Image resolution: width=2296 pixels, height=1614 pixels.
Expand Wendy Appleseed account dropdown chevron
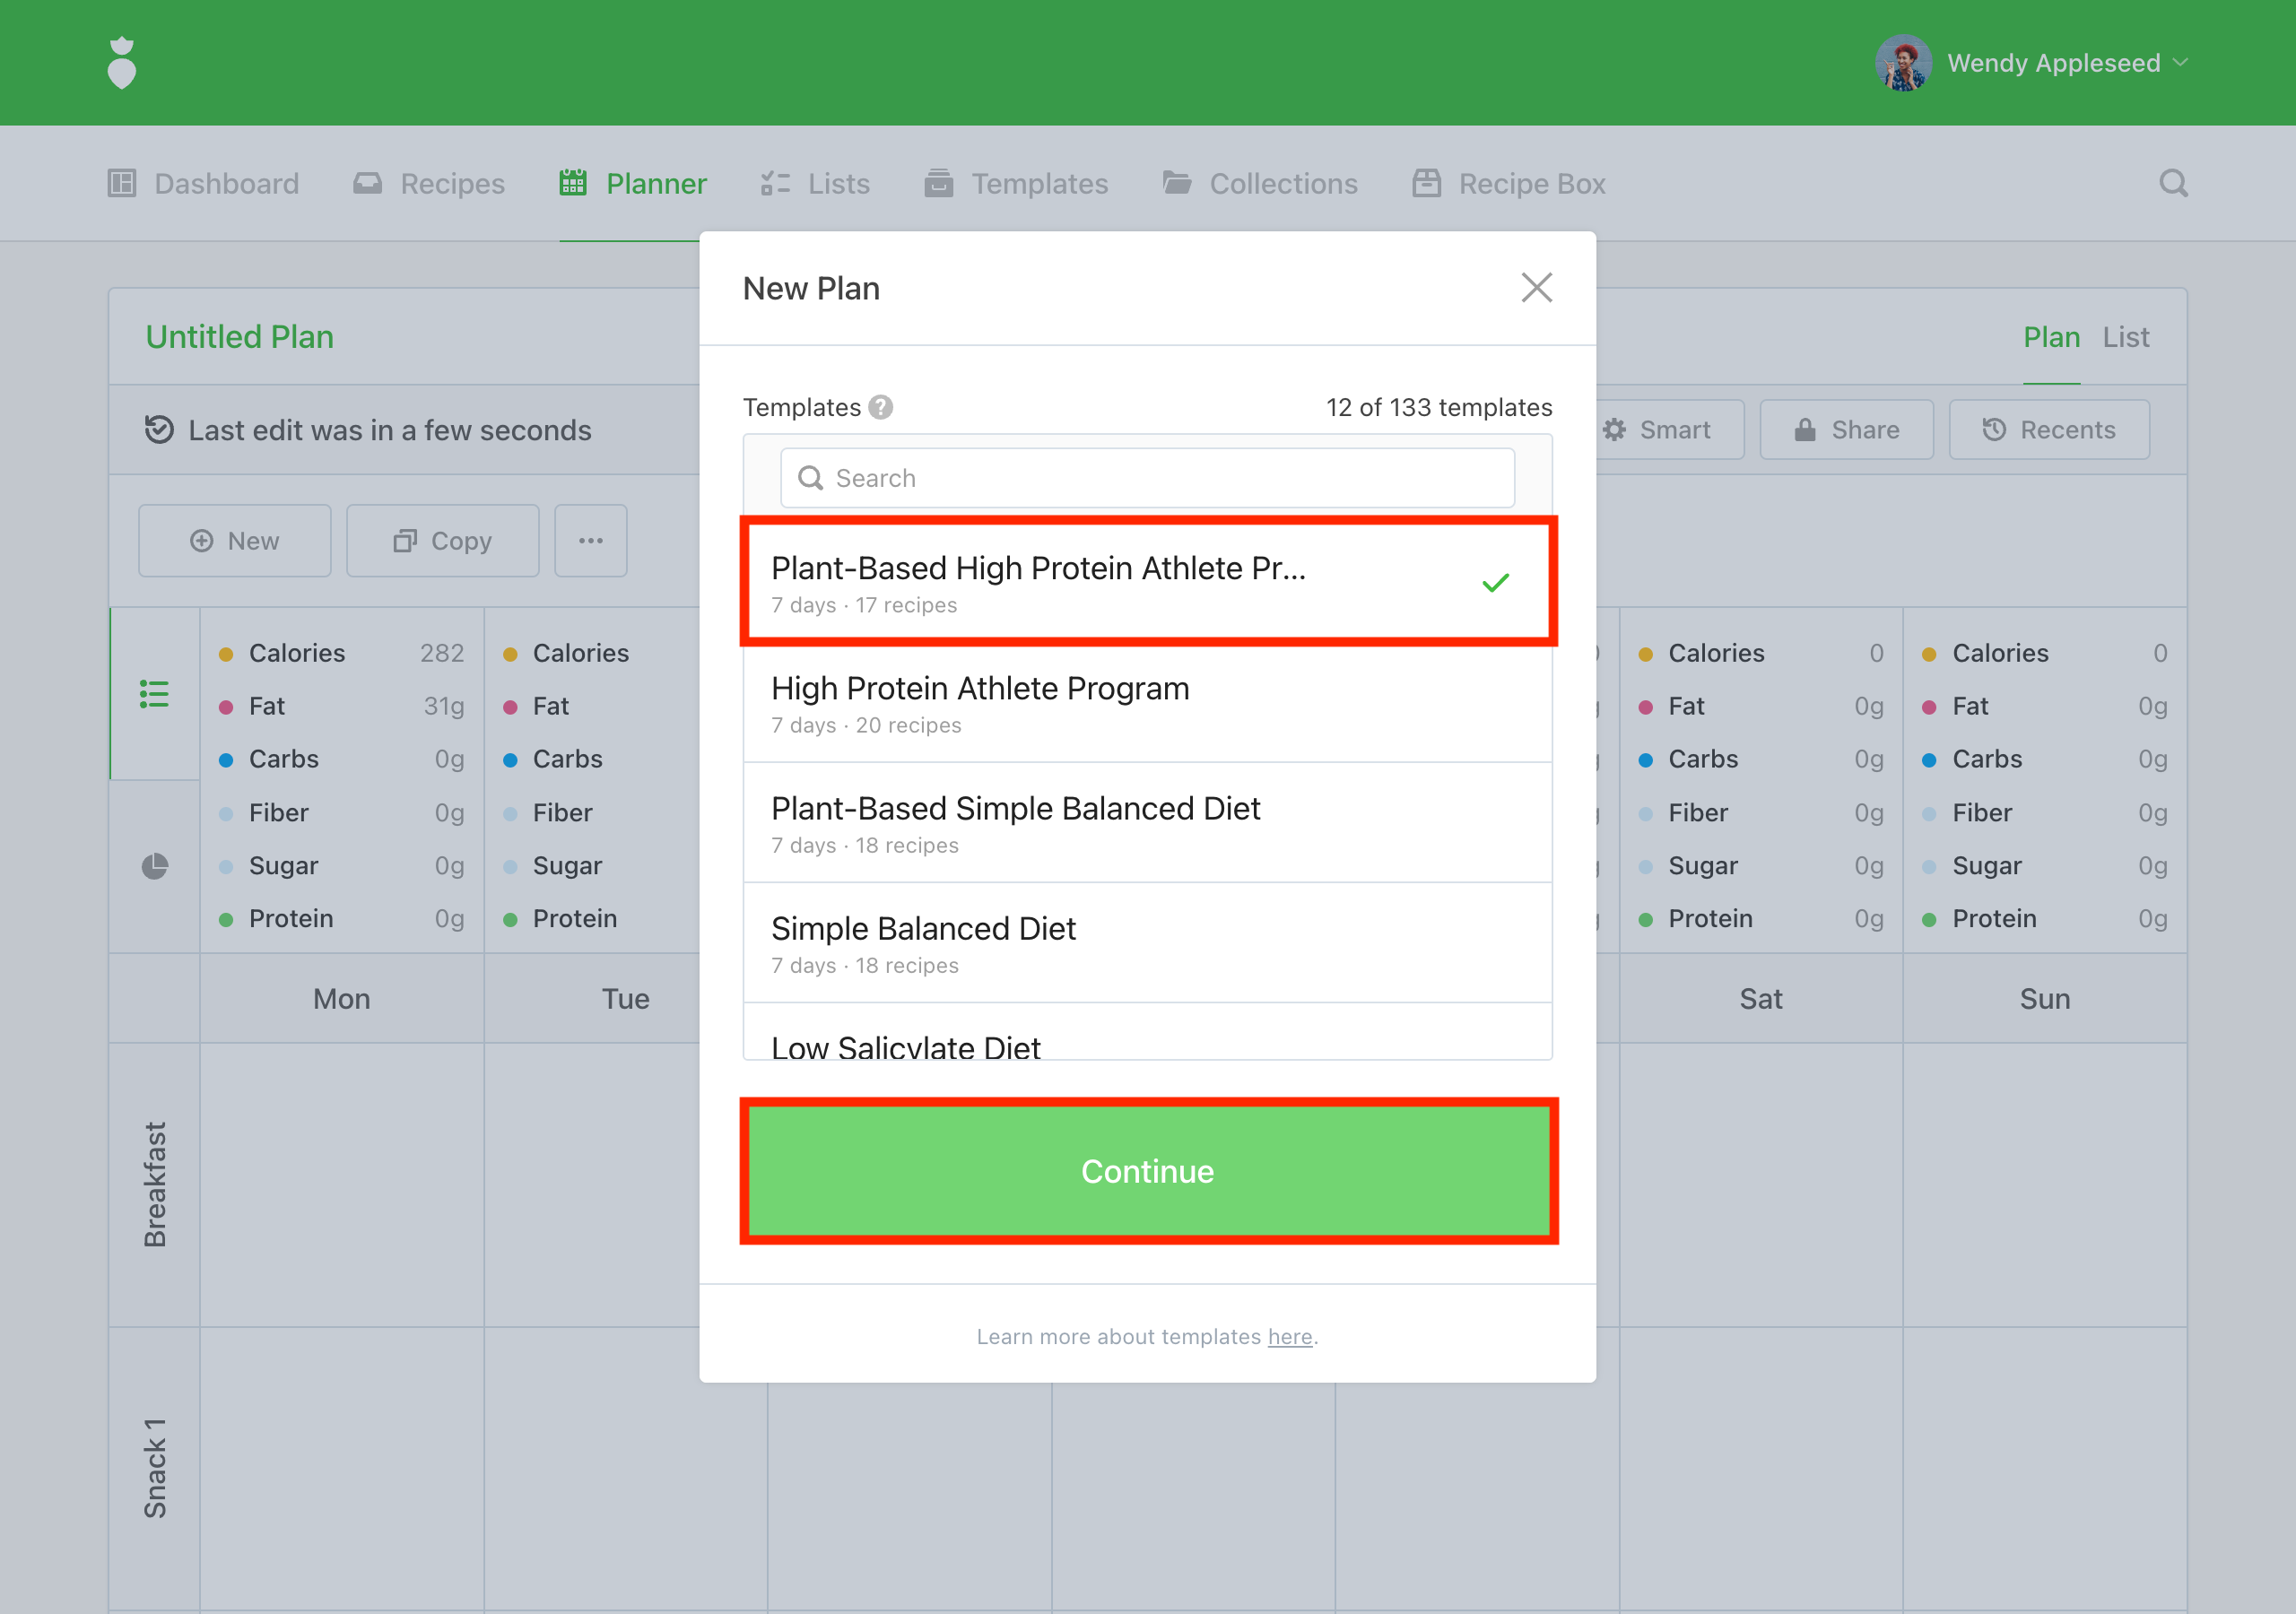2181,63
